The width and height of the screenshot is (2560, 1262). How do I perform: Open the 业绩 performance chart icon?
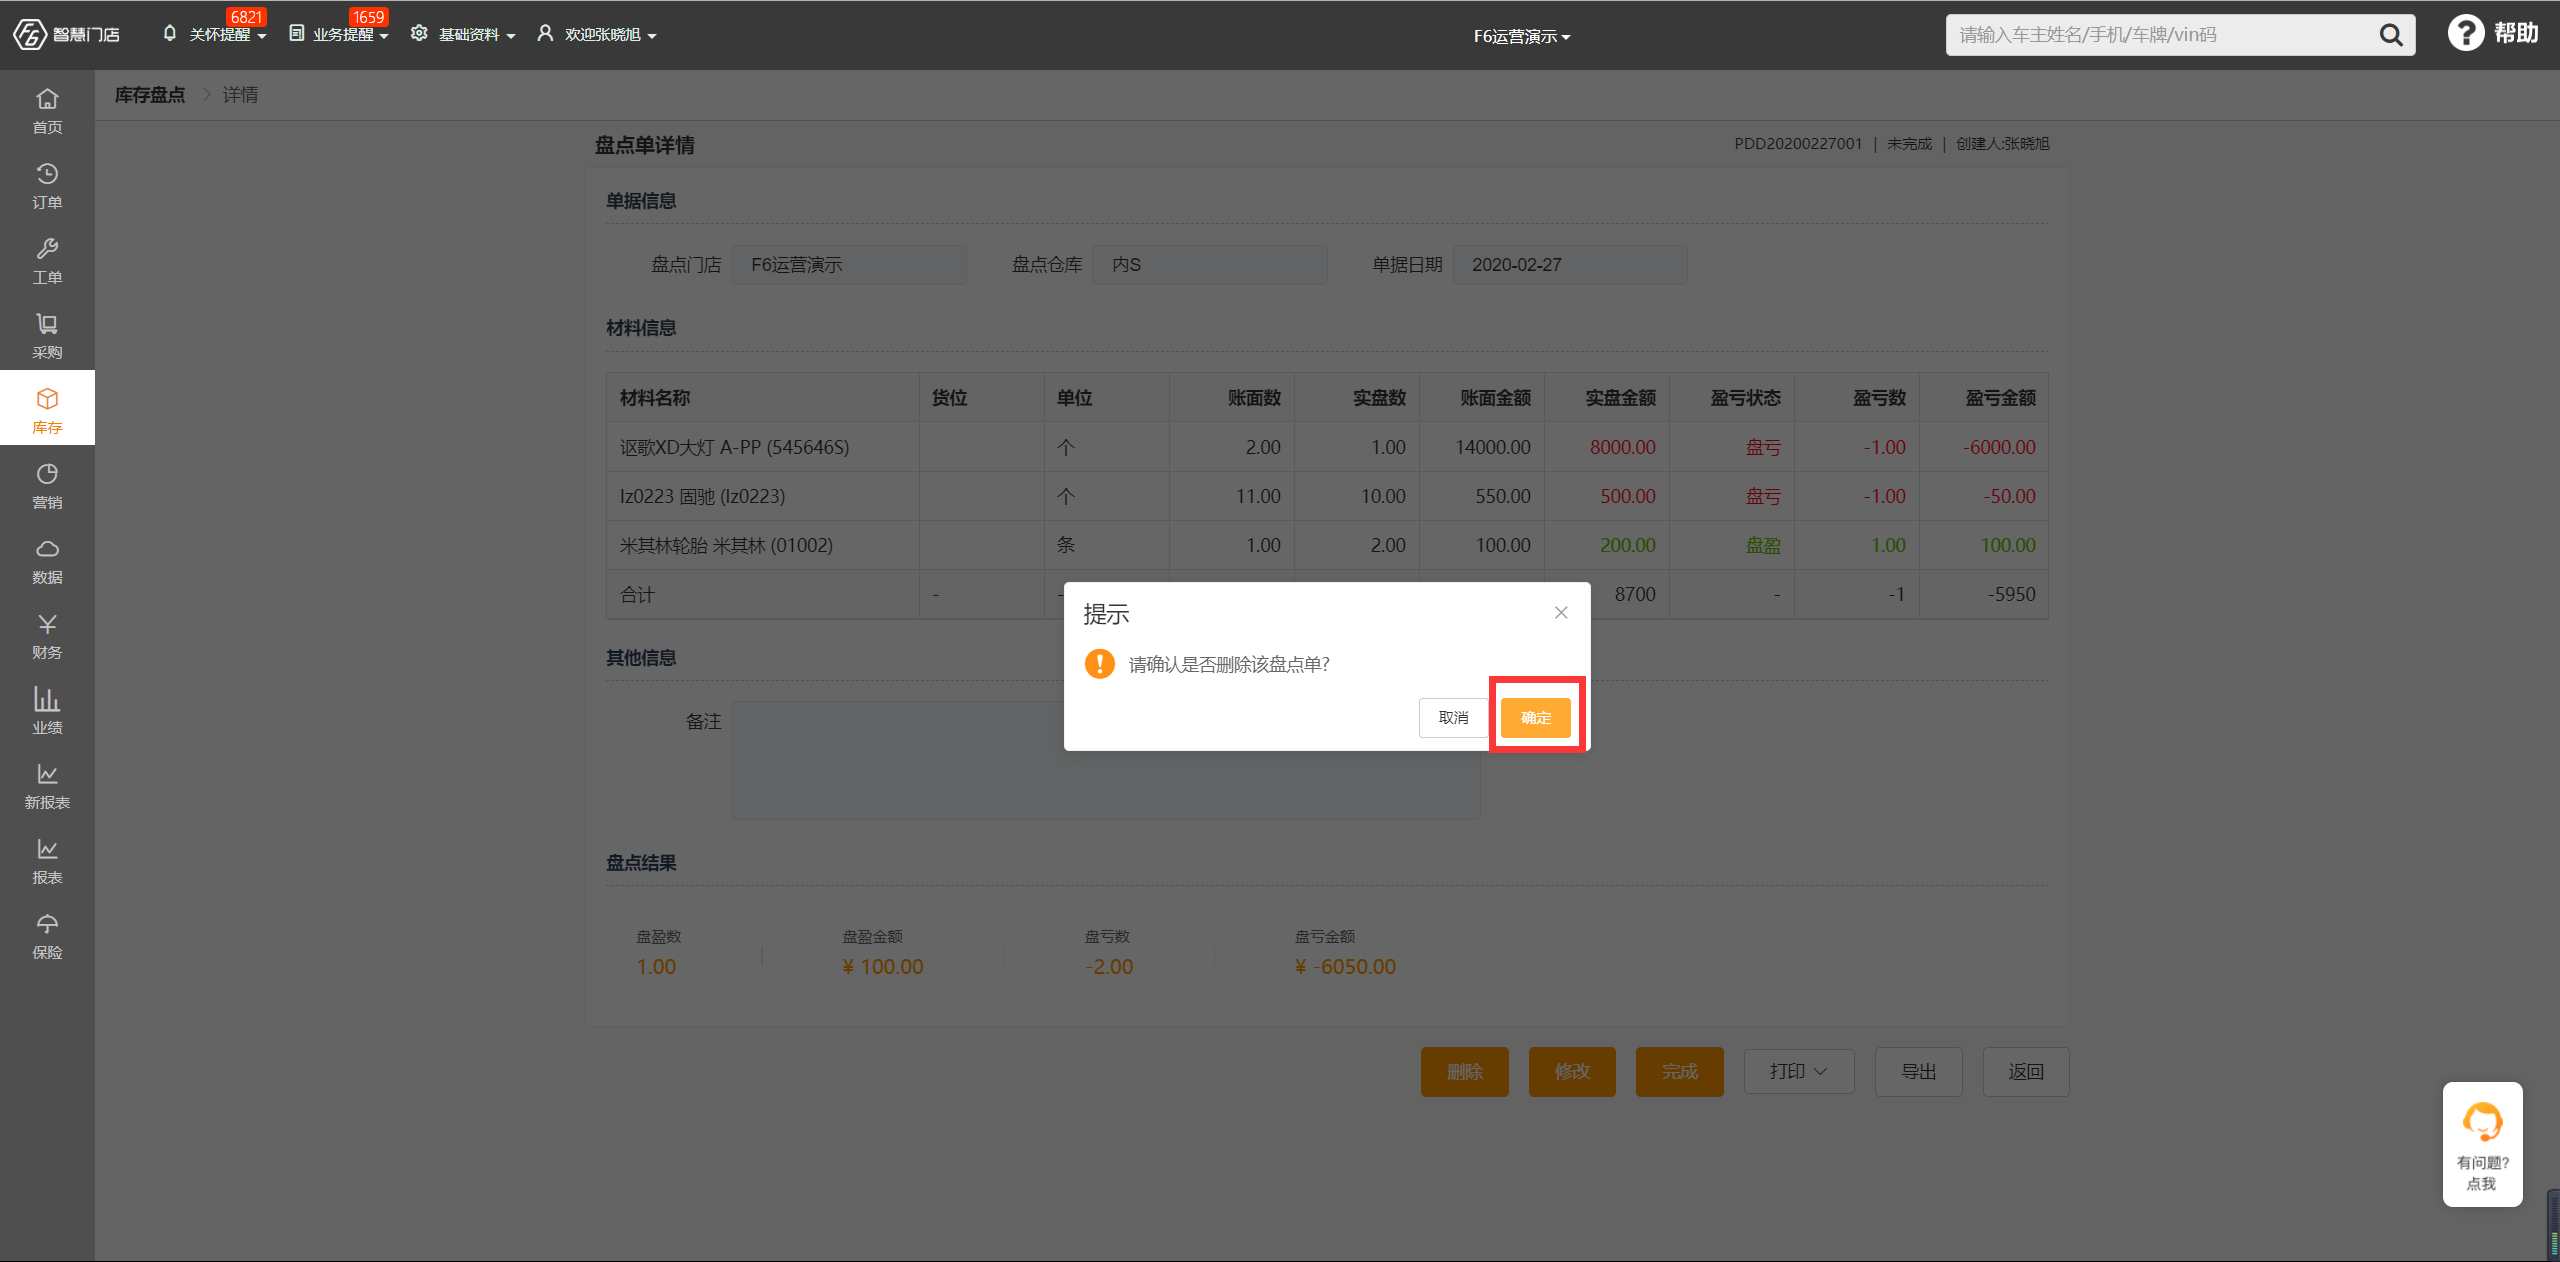(x=47, y=710)
